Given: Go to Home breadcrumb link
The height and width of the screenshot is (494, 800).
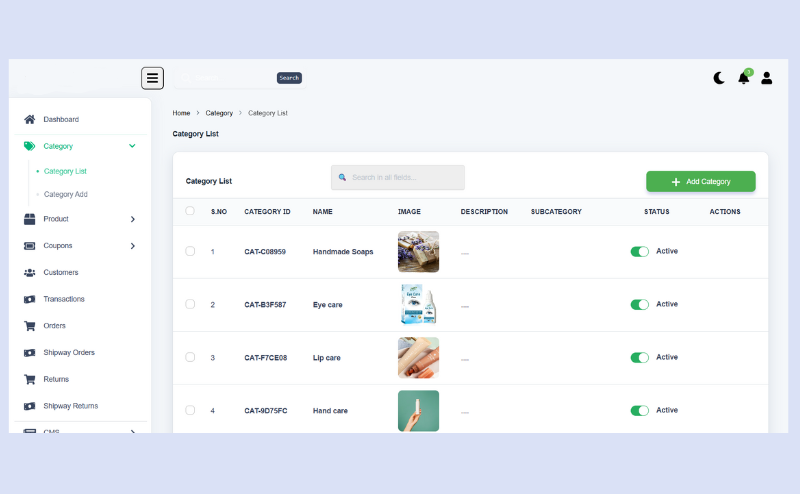Looking at the screenshot, I should 181,113.
